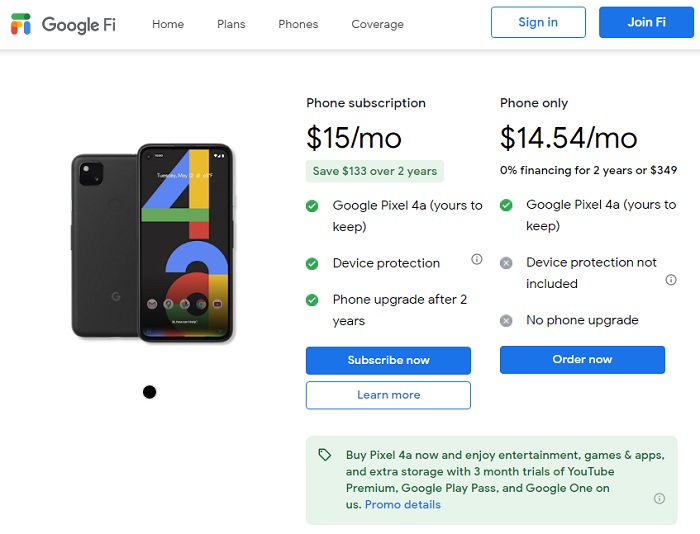This screenshot has width=700, height=534.
Task: Click the Order now button
Action: [582, 359]
